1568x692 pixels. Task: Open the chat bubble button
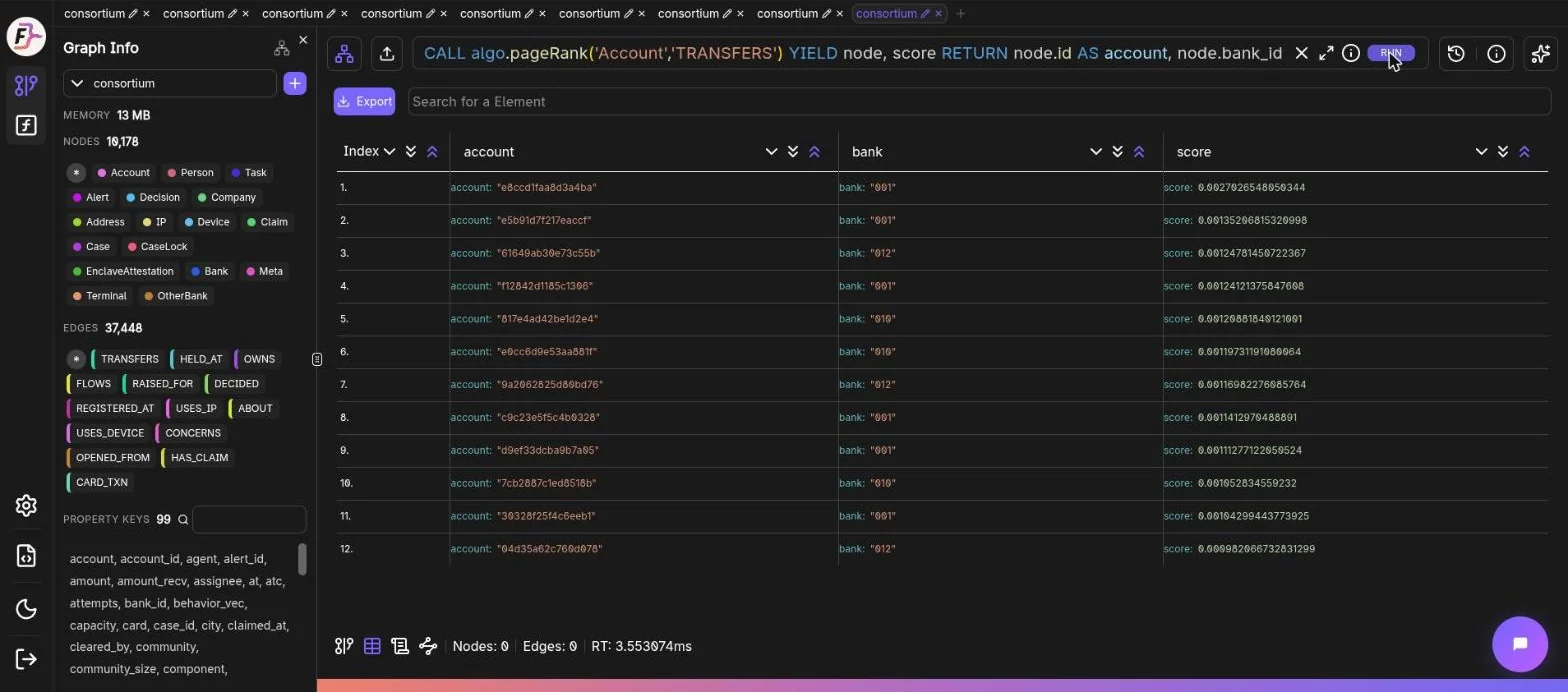(1520, 644)
